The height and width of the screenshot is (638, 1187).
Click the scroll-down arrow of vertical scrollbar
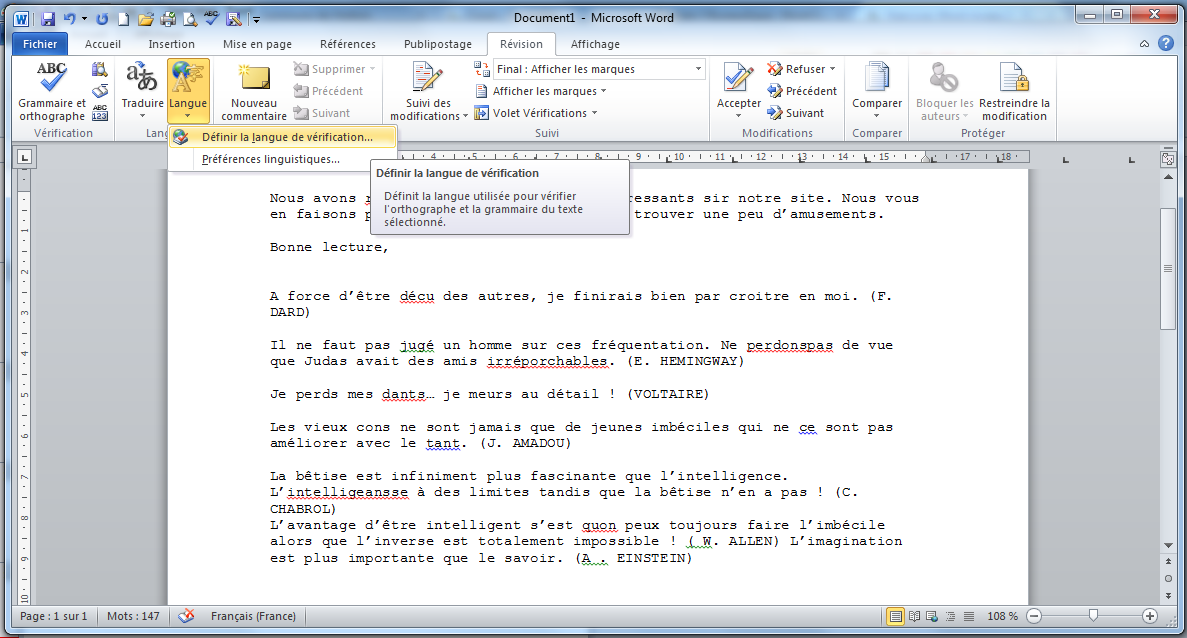point(1168,546)
